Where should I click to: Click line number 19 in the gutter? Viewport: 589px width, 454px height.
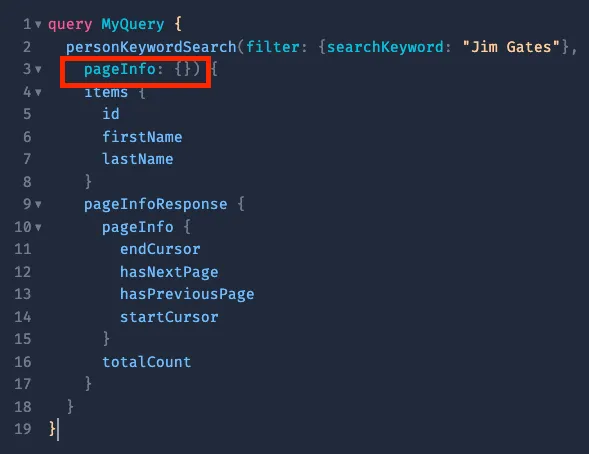click(23, 429)
